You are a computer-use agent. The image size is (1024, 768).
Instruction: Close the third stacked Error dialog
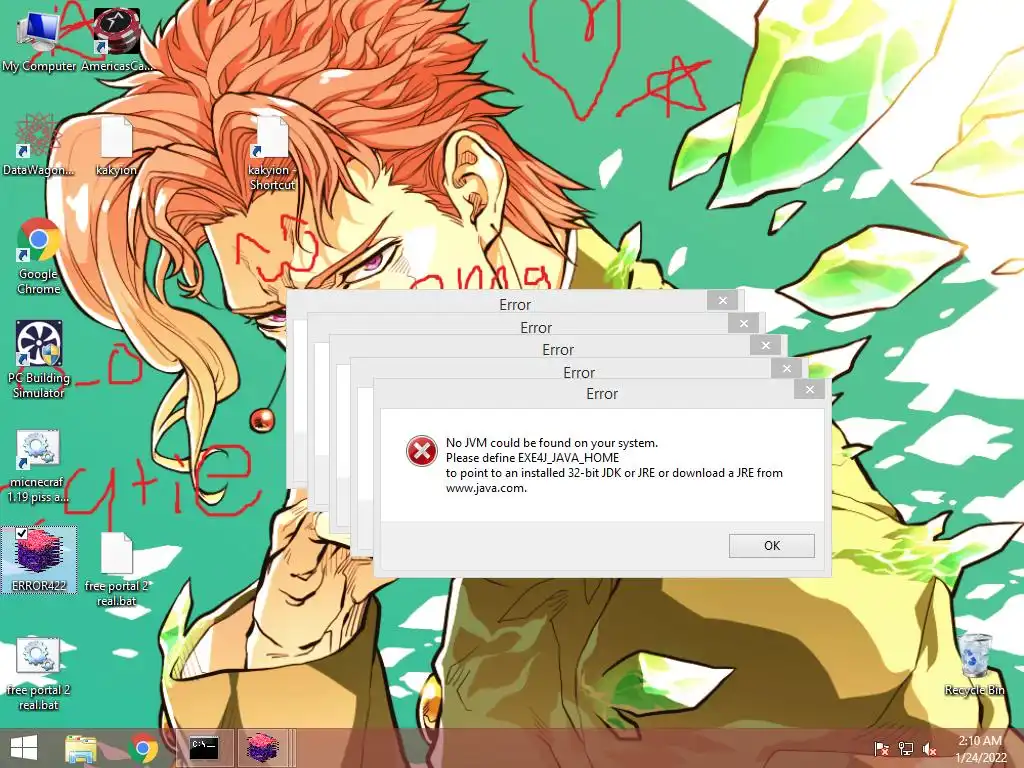[x=765, y=345]
